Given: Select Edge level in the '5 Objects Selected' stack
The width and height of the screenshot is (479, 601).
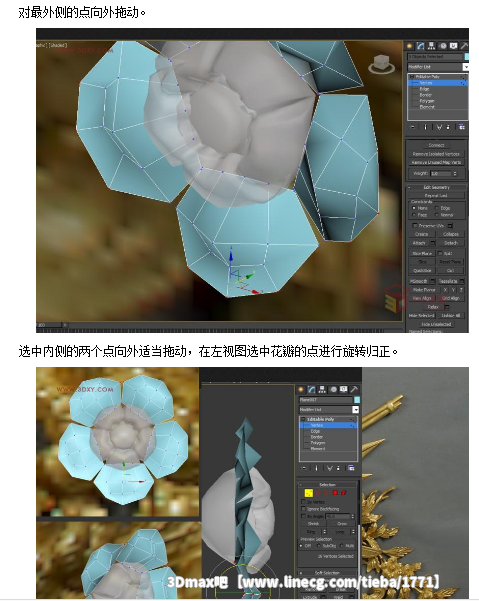Looking at the screenshot, I should coord(424,89).
